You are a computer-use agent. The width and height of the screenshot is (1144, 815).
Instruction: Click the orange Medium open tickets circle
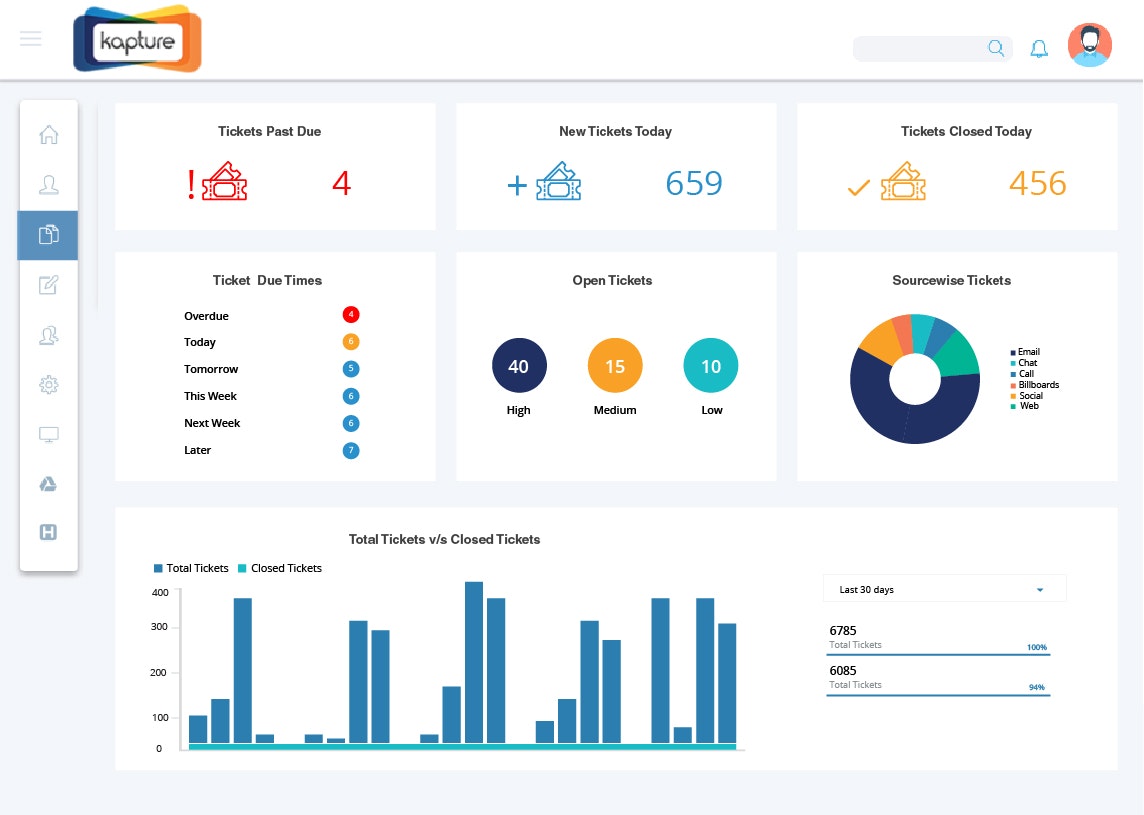(x=615, y=365)
